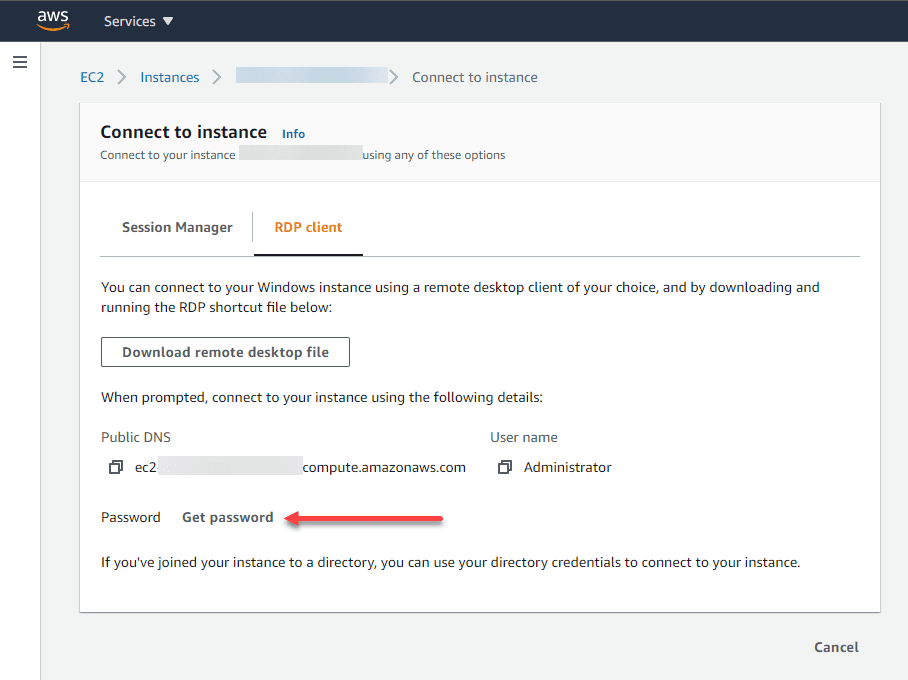Click the redacted instance ID in the subtitle
This screenshot has height=680, width=908.
pyautogui.click(x=300, y=155)
